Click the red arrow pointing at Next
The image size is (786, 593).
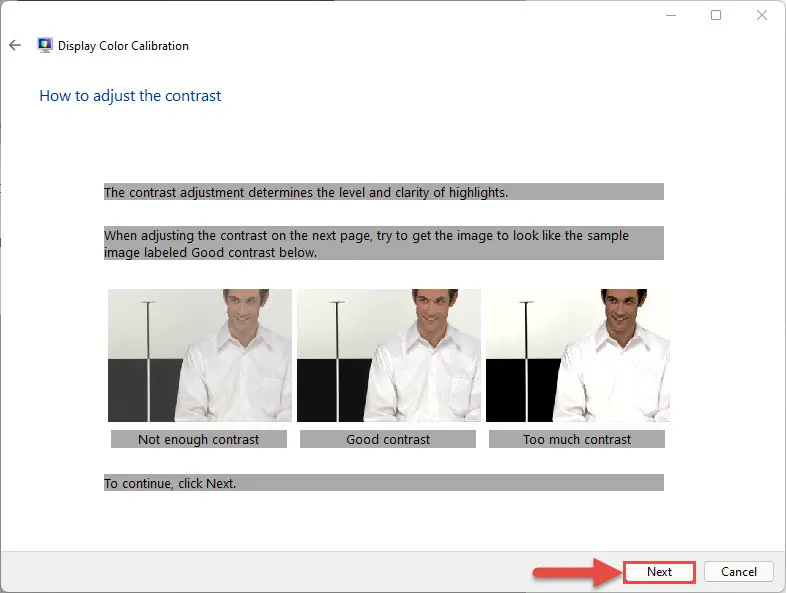[573, 573]
